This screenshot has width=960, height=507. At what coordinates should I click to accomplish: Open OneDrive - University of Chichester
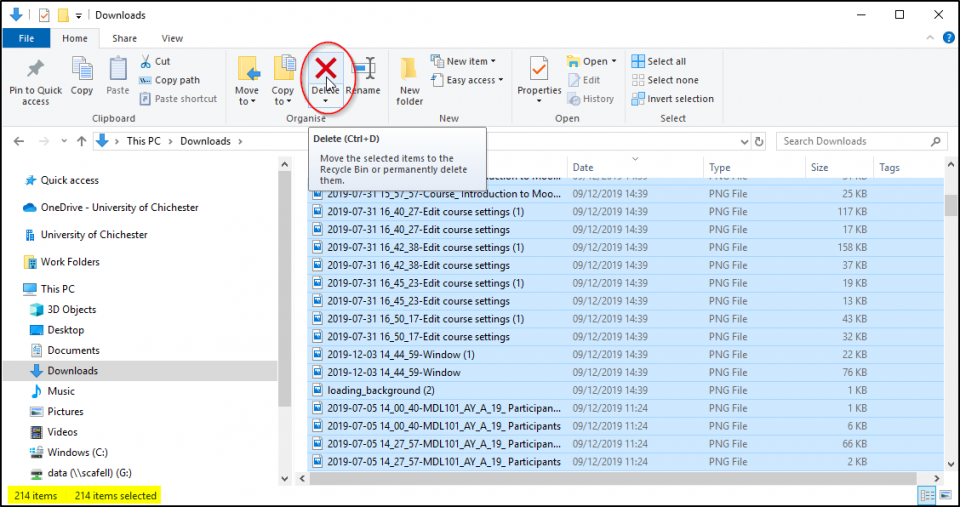click(x=119, y=208)
